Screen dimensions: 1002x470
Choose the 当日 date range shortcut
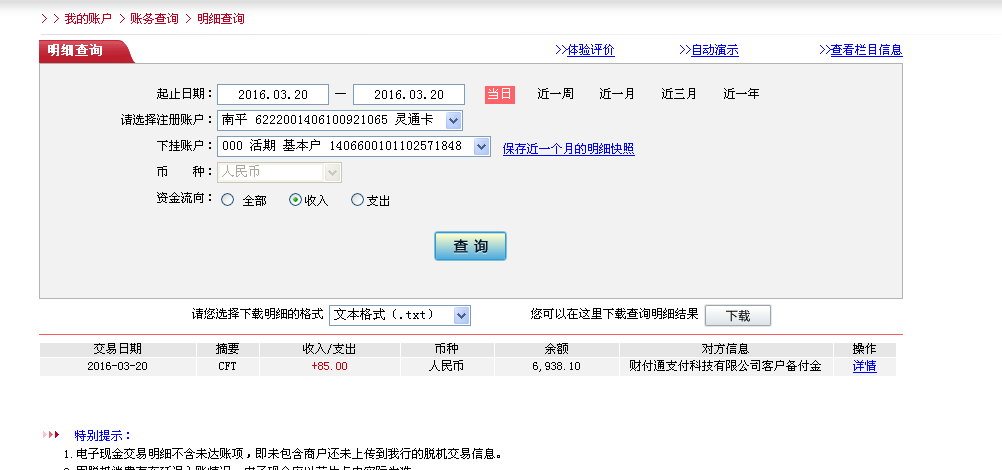[500, 94]
